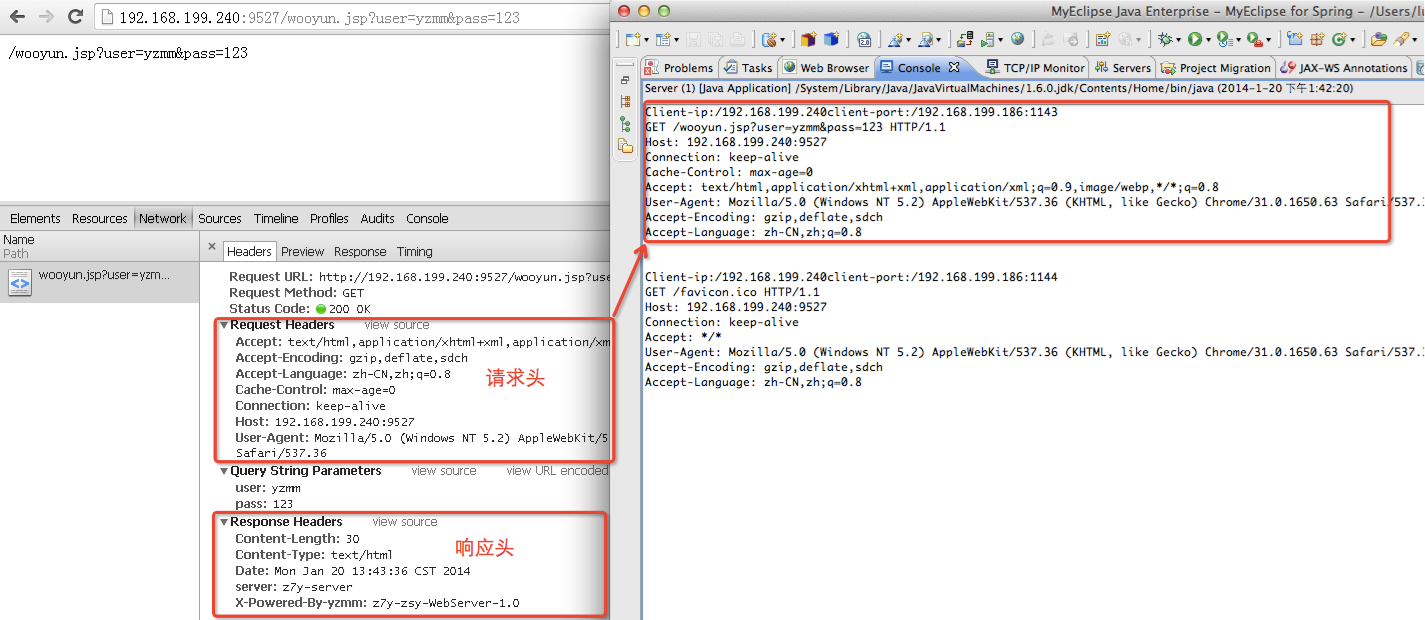
Task: Click view URL encoded link
Action: point(557,471)
